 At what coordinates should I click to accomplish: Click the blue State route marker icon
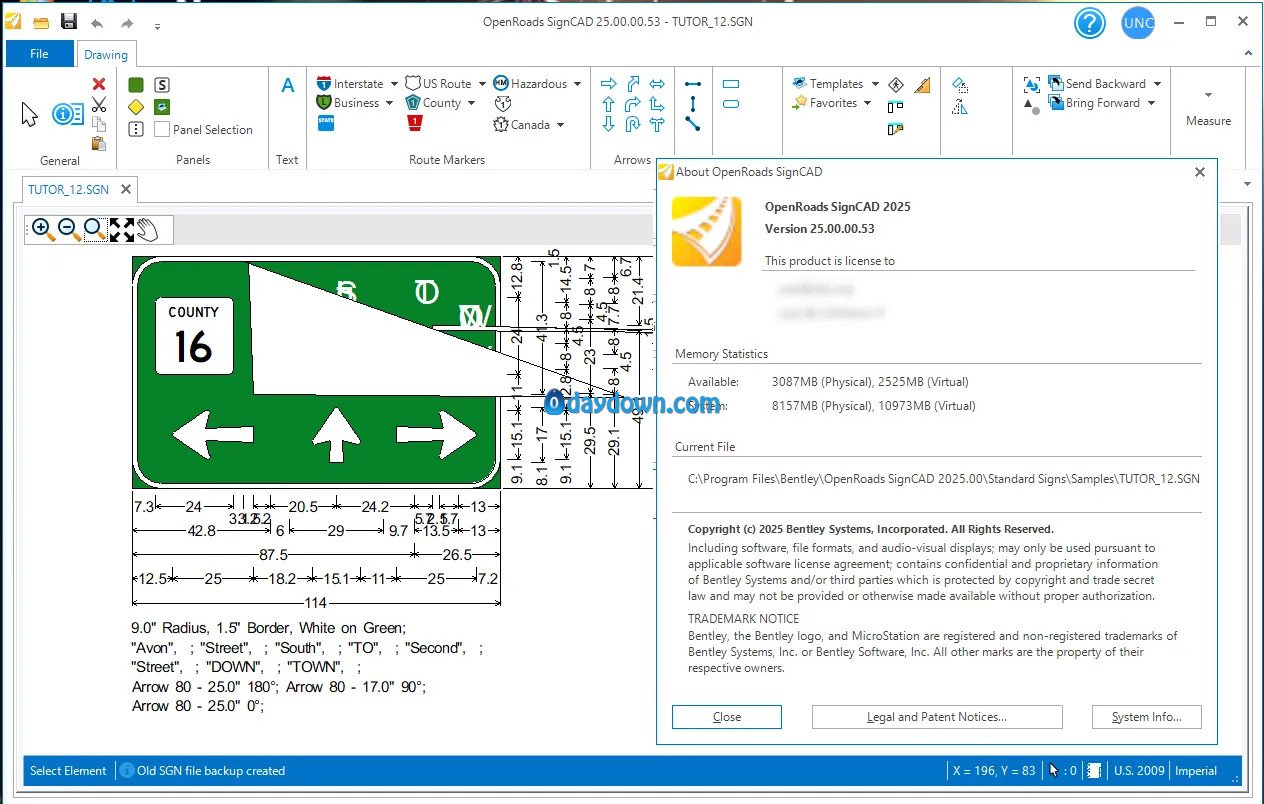326,123
